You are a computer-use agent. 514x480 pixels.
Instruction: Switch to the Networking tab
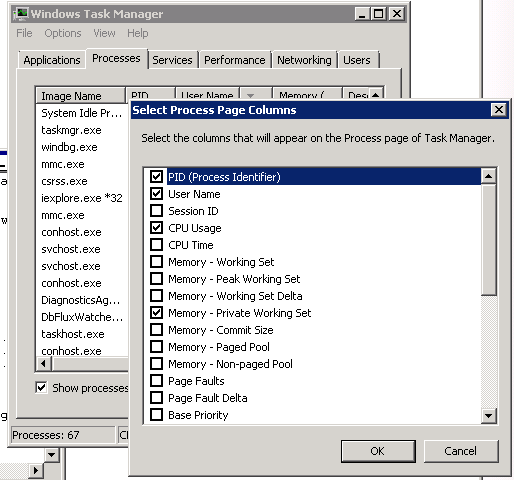[x=304, y=60]
